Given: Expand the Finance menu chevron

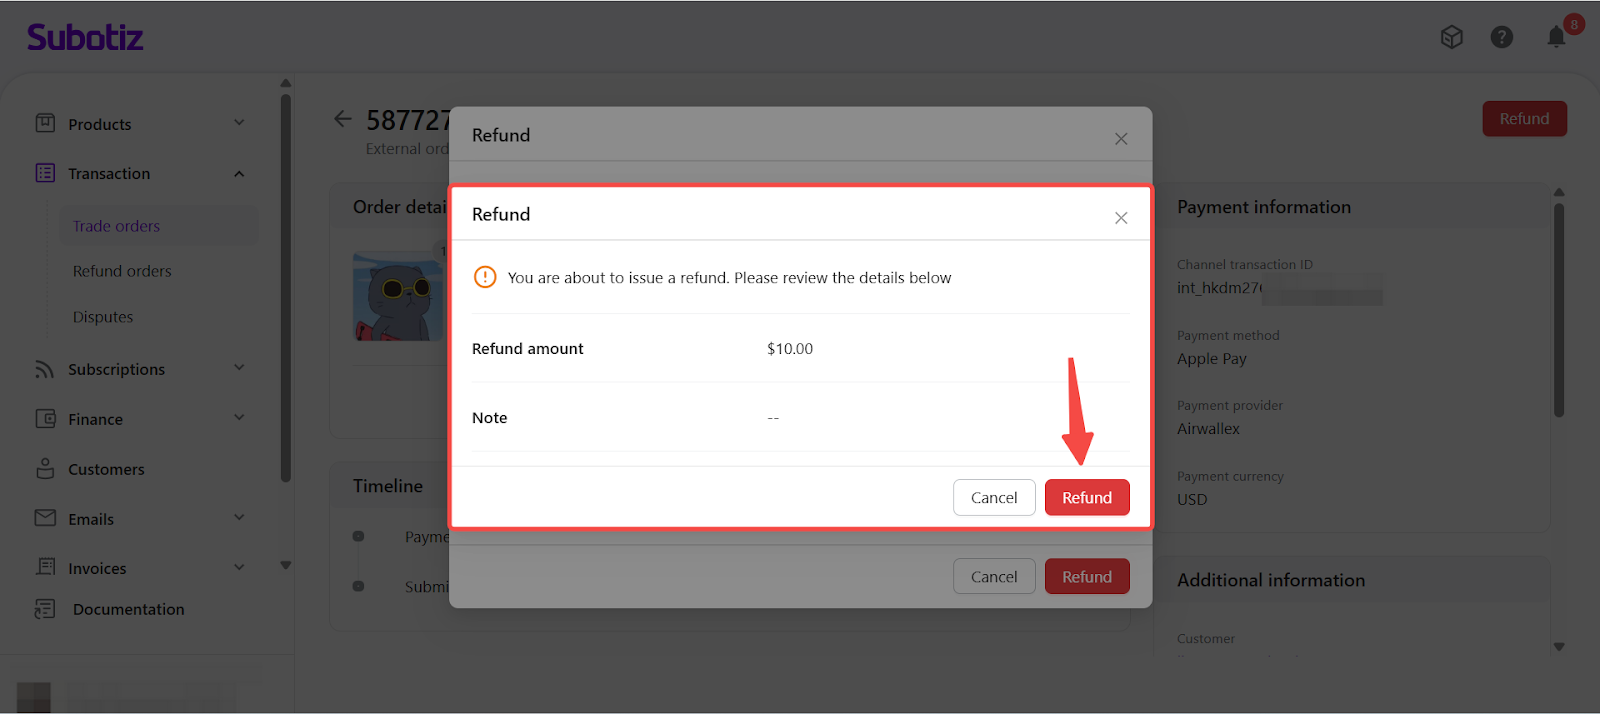Looking at the screenshot, I should coord(239,418).
